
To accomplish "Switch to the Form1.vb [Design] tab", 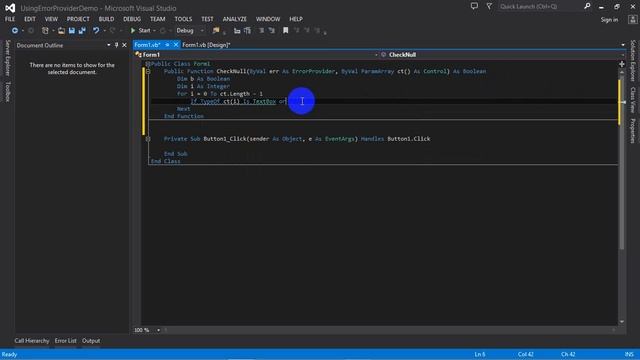I will [206, 45].
